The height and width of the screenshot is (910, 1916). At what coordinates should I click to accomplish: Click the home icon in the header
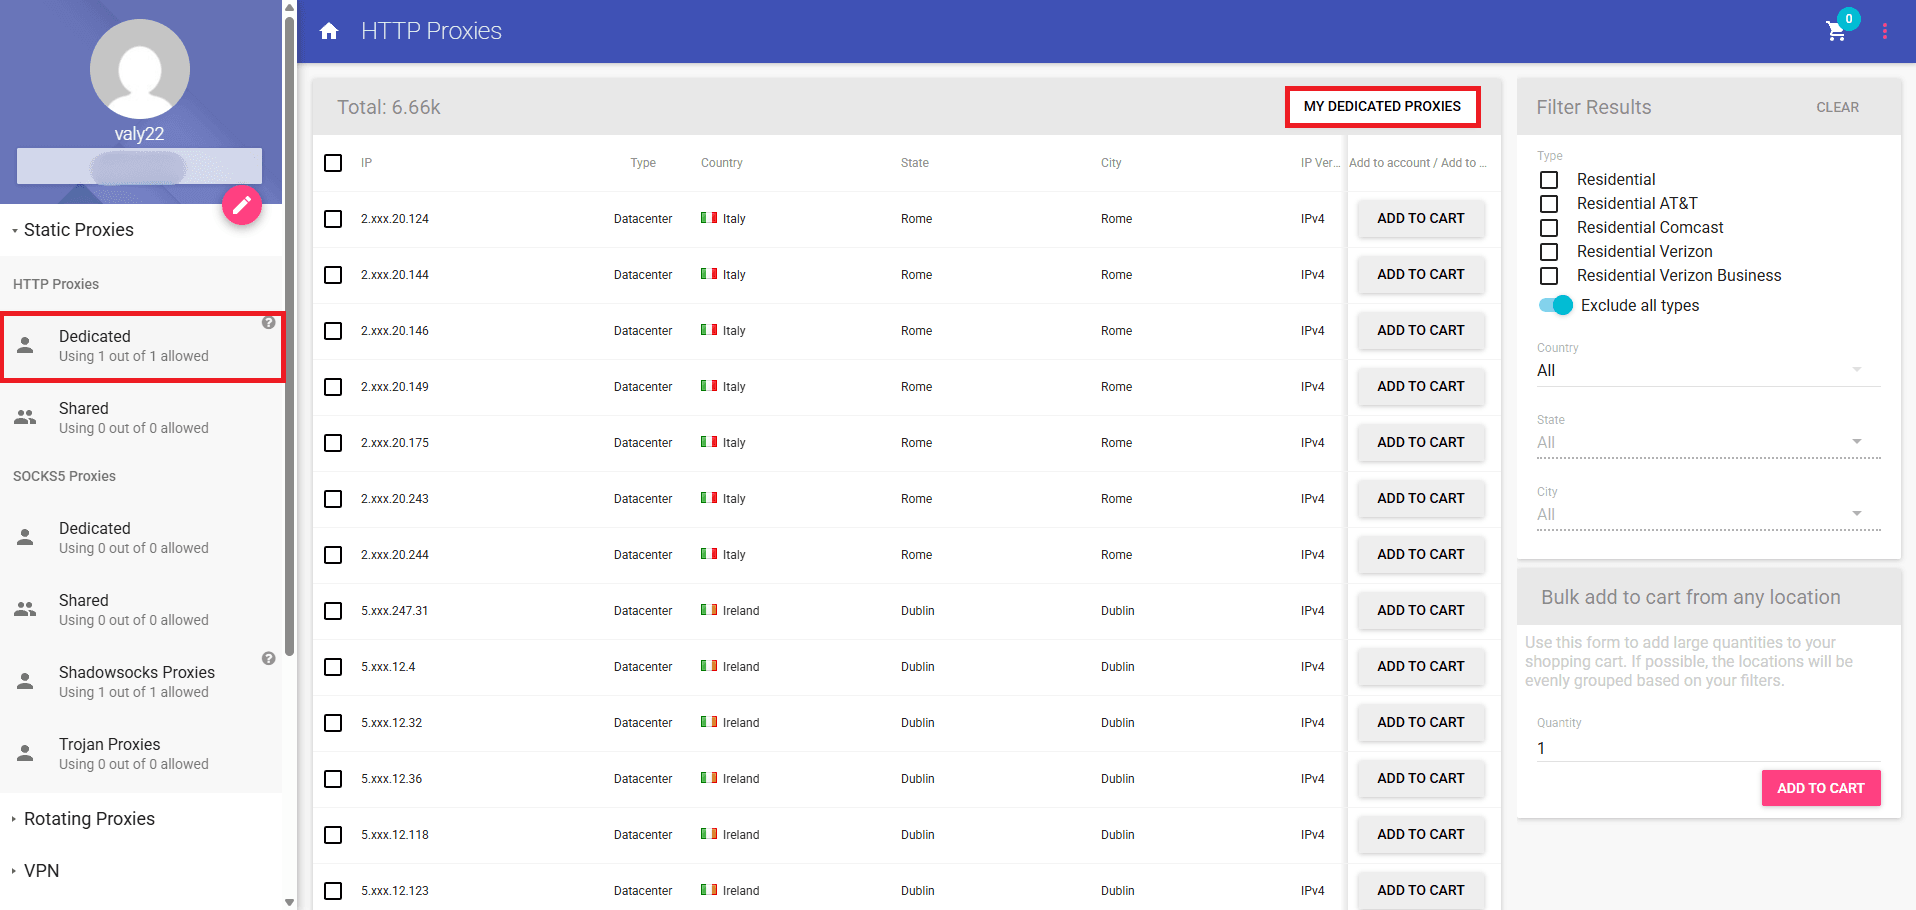(x=330, y=30)
